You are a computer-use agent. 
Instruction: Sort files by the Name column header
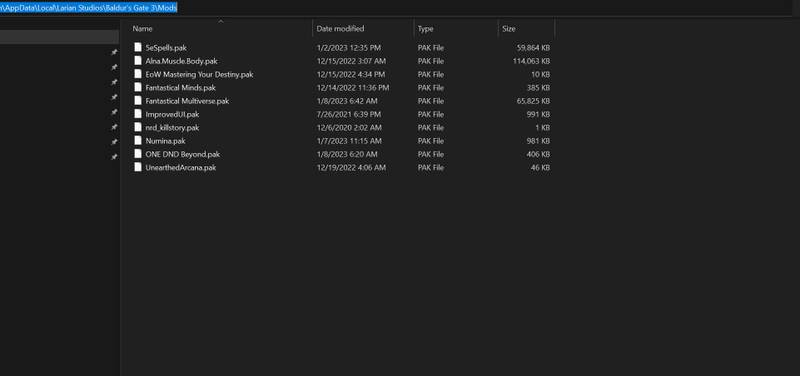tap(142, 29)
